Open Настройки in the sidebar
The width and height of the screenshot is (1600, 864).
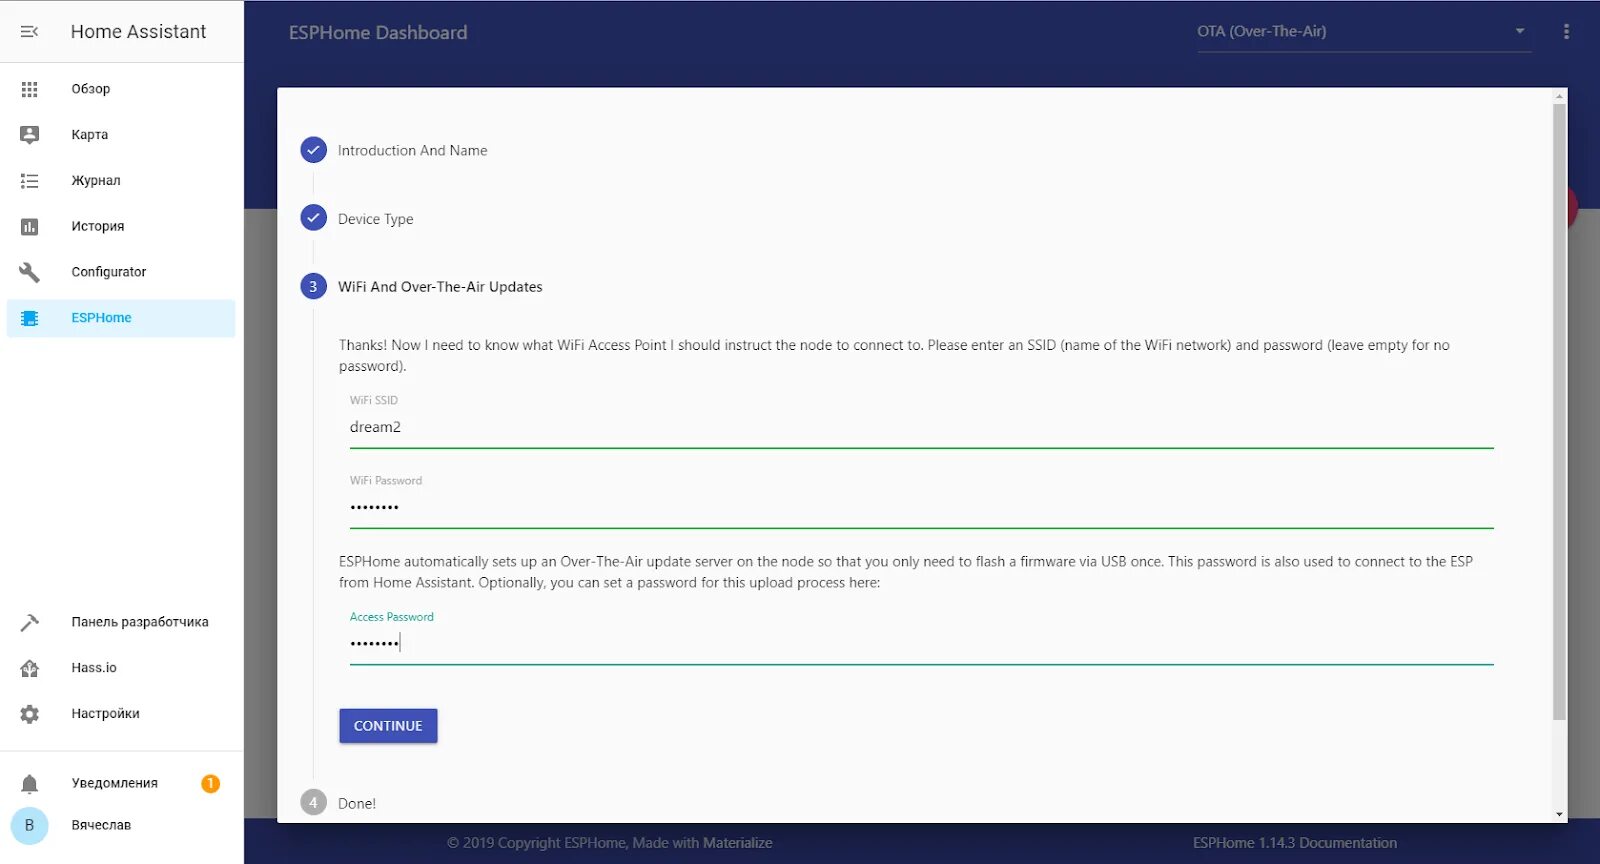(121, 714)
